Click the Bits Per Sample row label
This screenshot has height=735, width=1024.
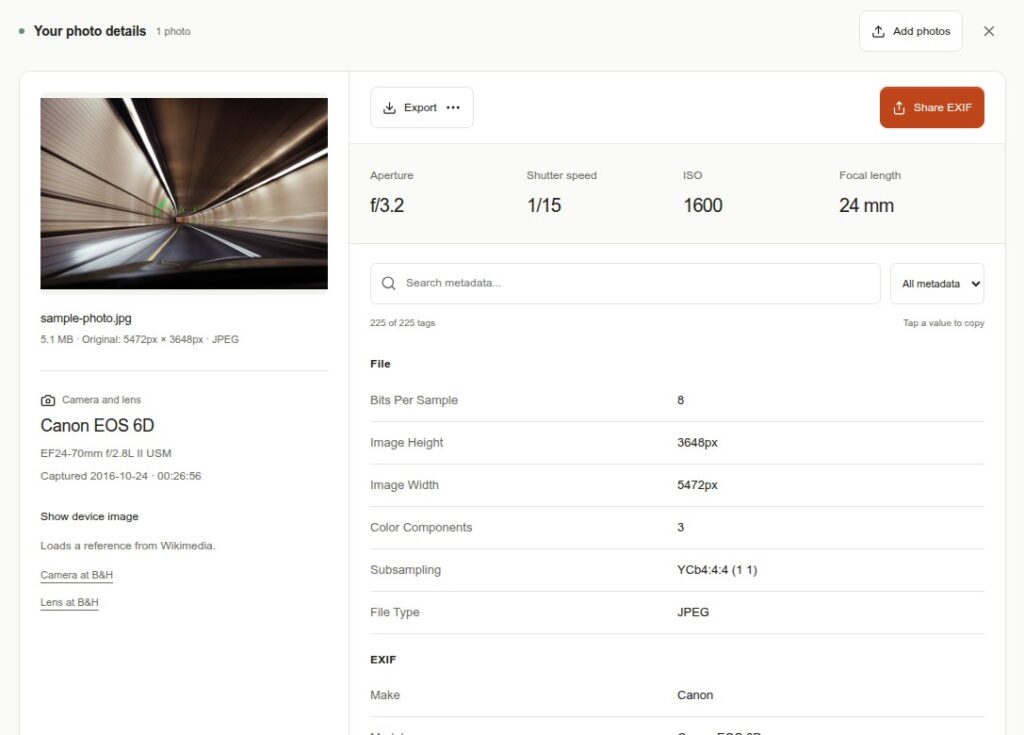pyautogui.click(x=413, y=400)
